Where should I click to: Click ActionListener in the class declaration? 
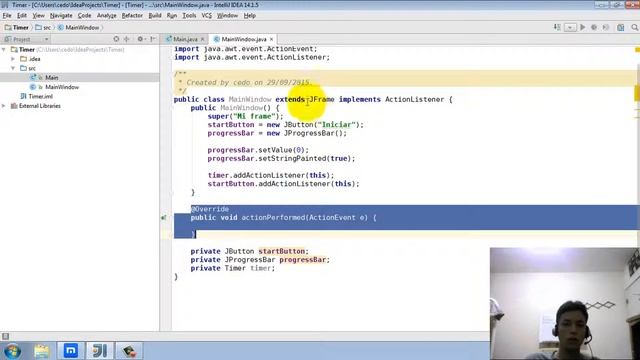[x=414, y=99]
